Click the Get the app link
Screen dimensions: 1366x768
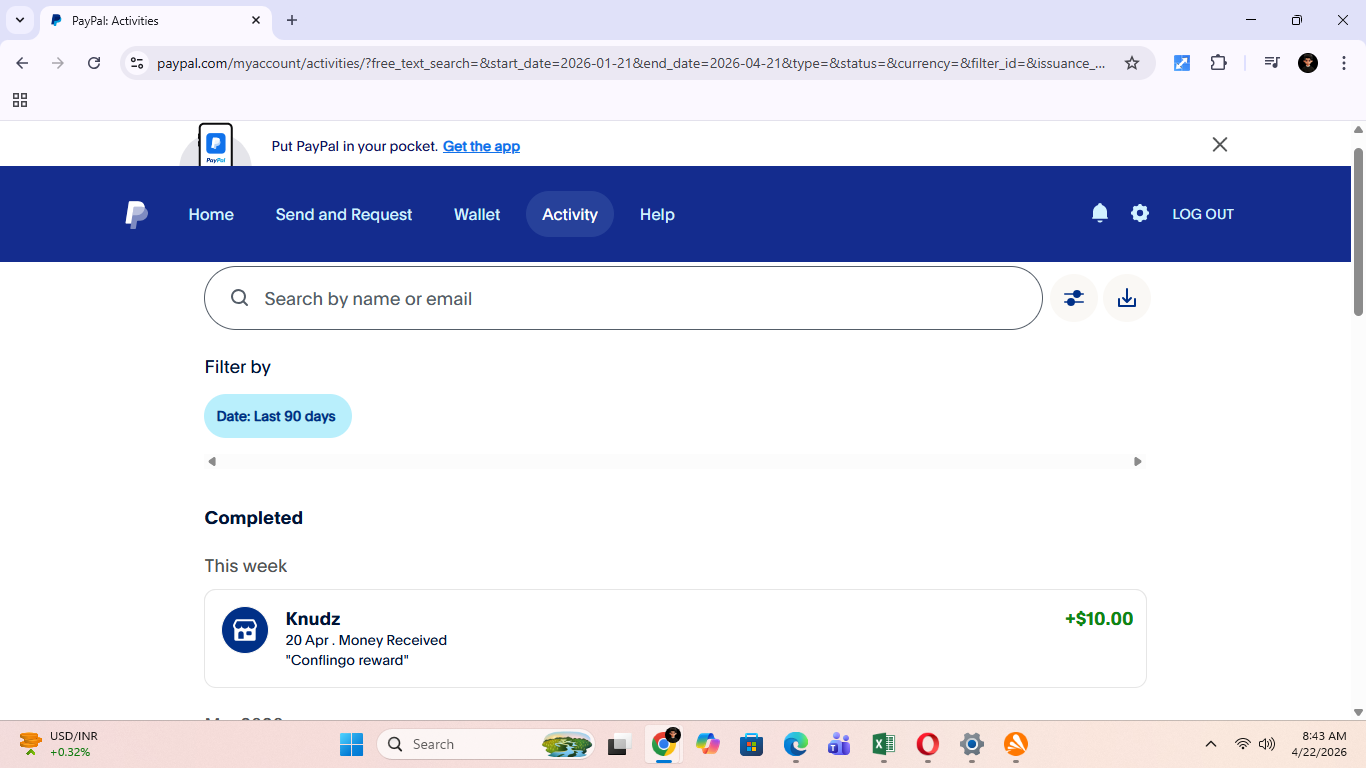coord(481,146)
